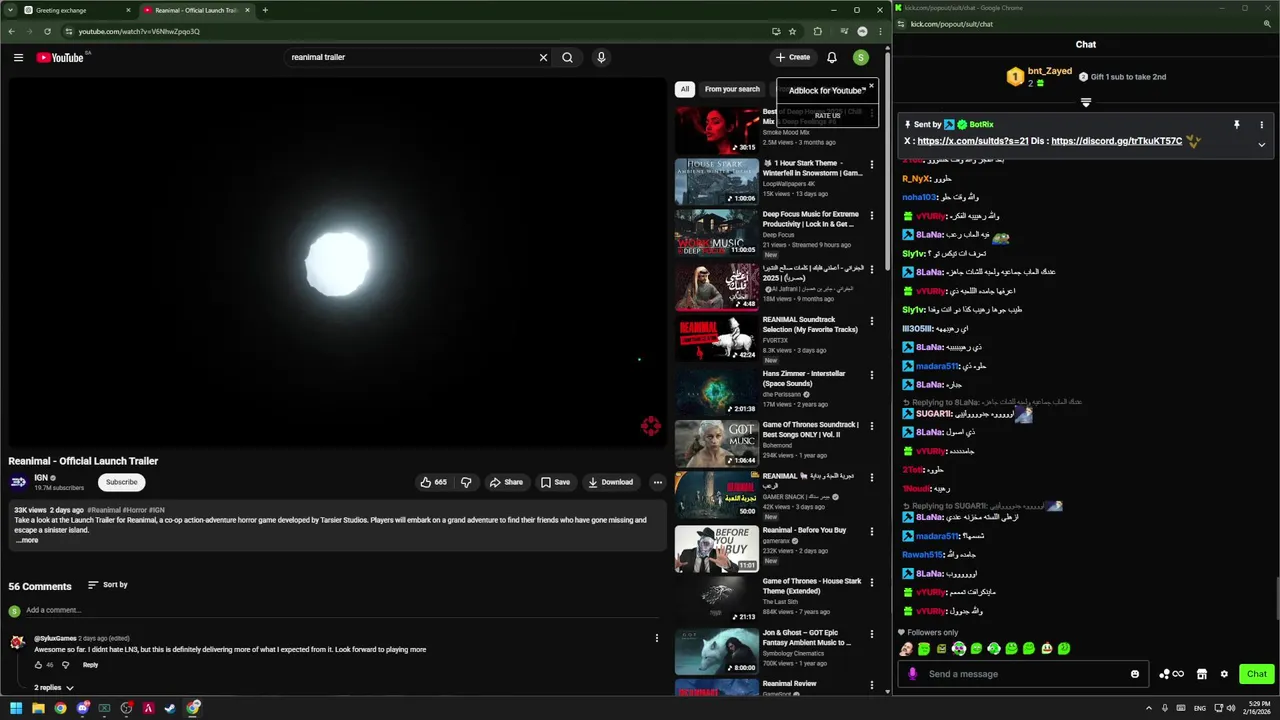Open the YouTube guide hamburger menu
Screen dimensions: 1280x720
click(18, 57)
